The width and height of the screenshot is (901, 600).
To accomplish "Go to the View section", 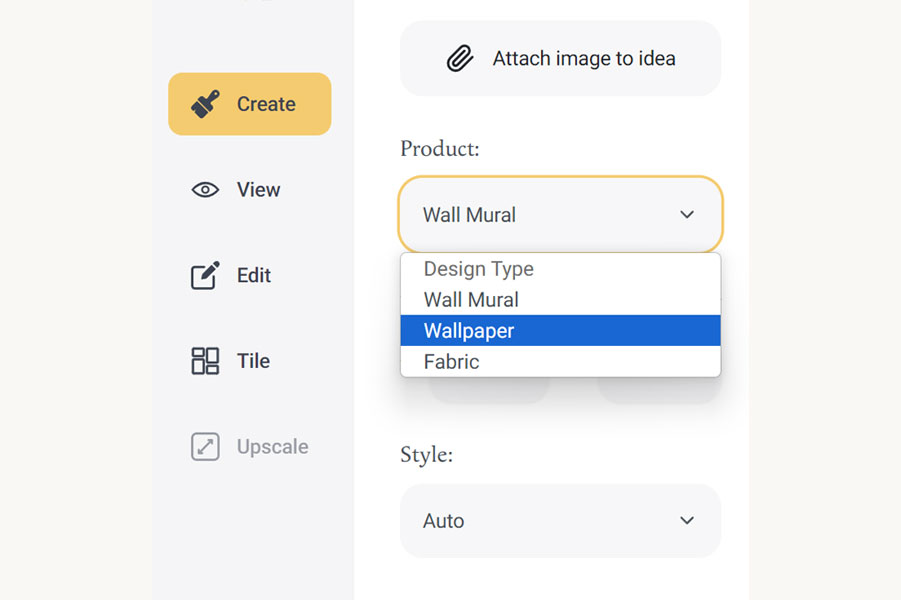I will click(250, 190).
